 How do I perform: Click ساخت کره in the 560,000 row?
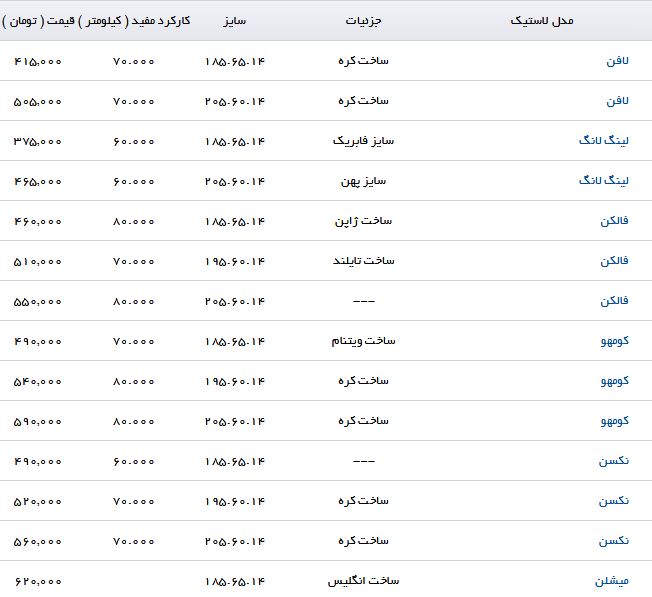coord(363,541)
